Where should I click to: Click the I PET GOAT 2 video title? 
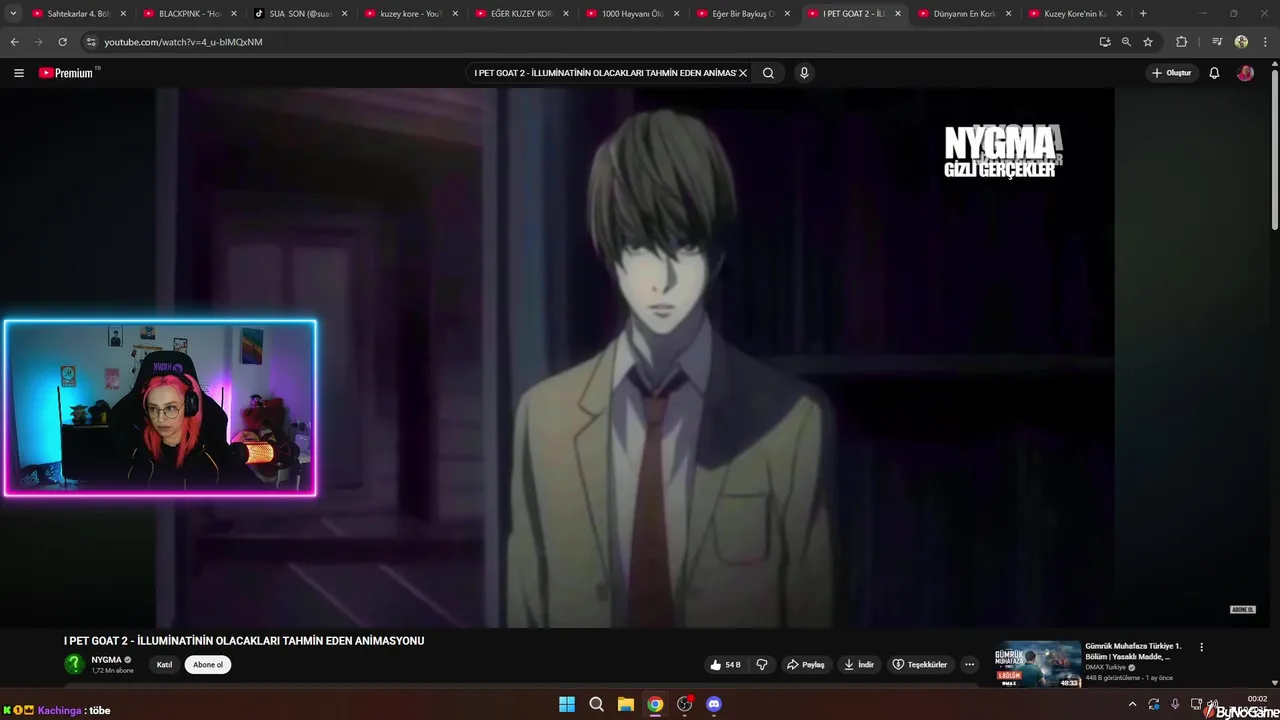(x=244, y=641)
